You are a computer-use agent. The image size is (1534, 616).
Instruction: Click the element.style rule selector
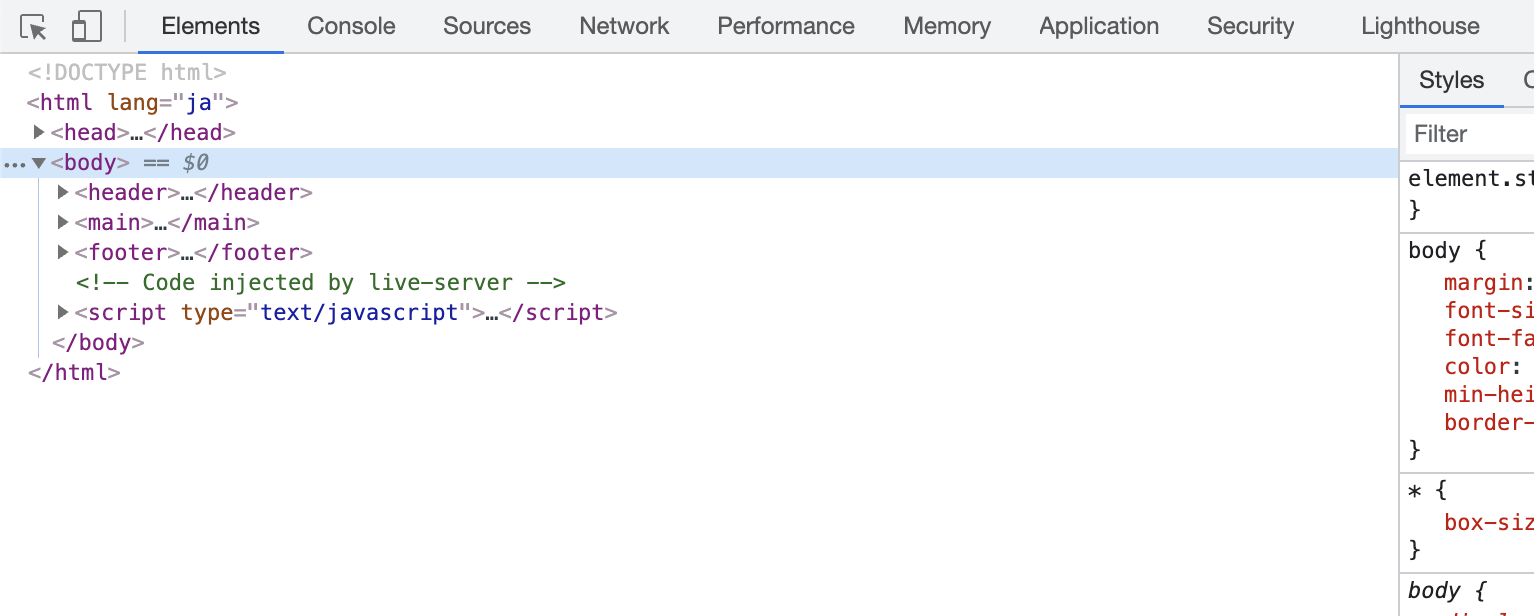(1470, 179)
